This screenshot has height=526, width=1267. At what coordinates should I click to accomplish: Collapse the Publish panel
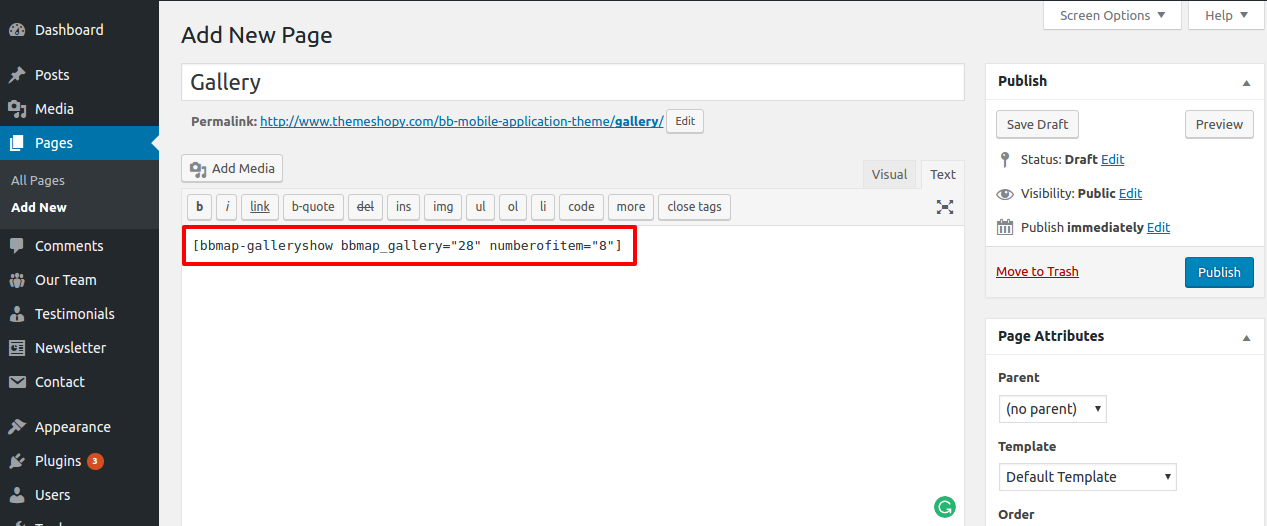pos(1246,82)
